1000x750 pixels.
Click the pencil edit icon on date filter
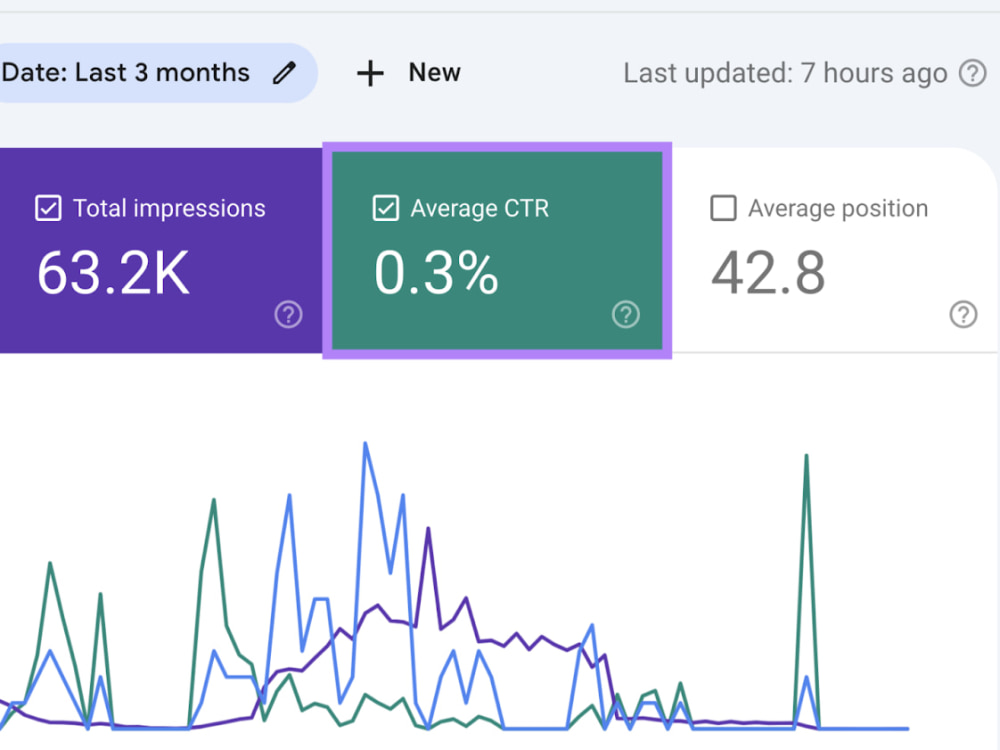click(x=284, y=73)
